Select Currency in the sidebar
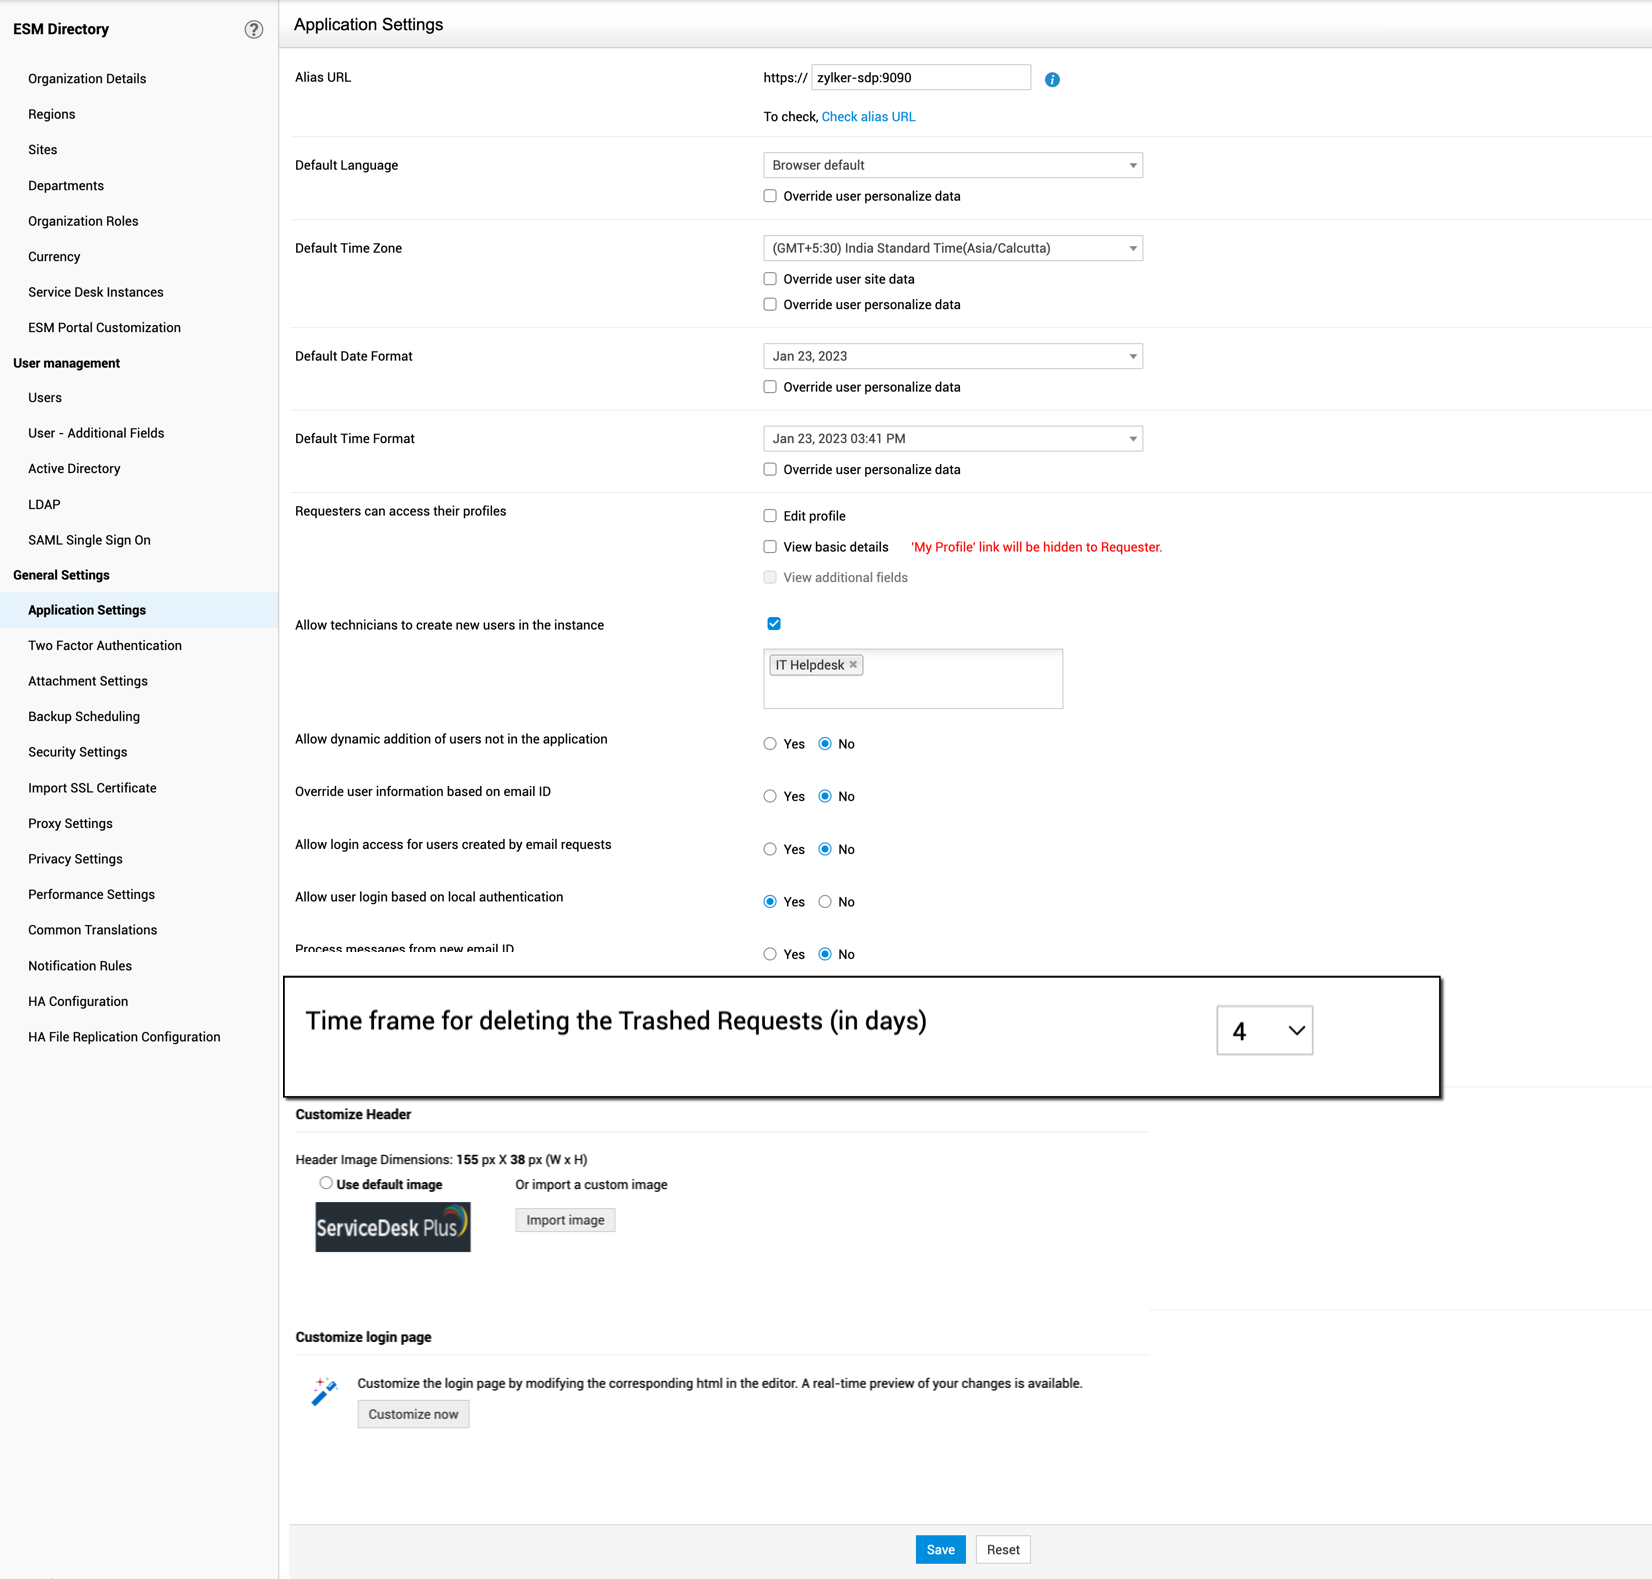Screen dimensions: 1652x1579 click(x=54, y=257)
